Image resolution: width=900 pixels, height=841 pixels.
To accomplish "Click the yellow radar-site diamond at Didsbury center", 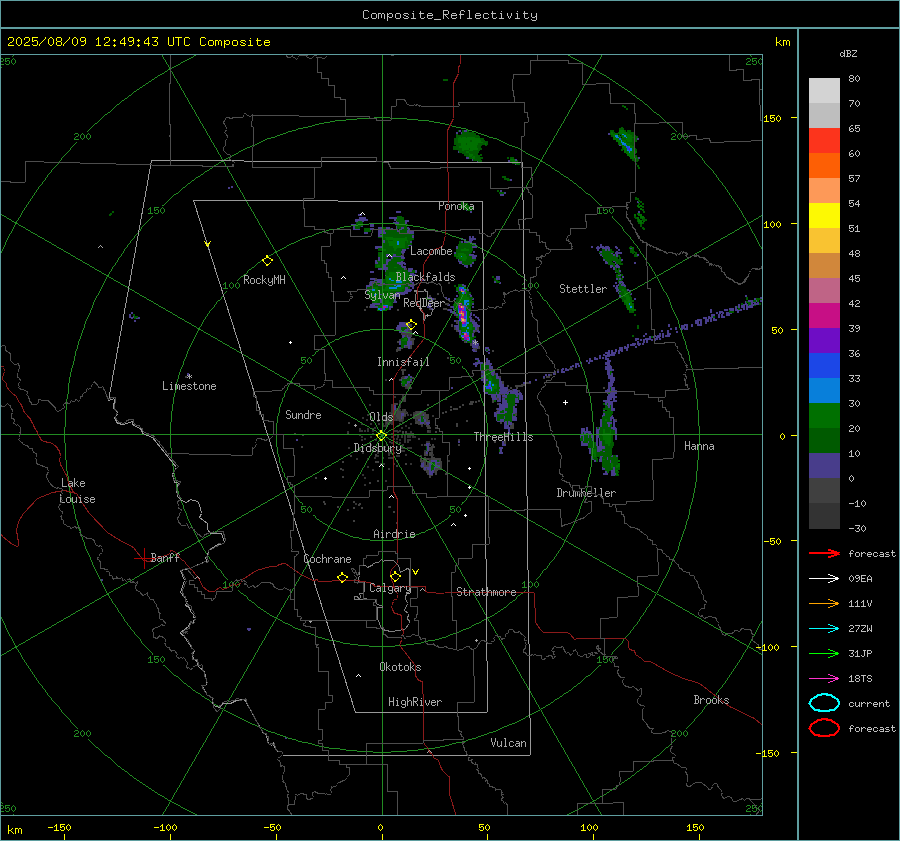I will coord(381,436).
